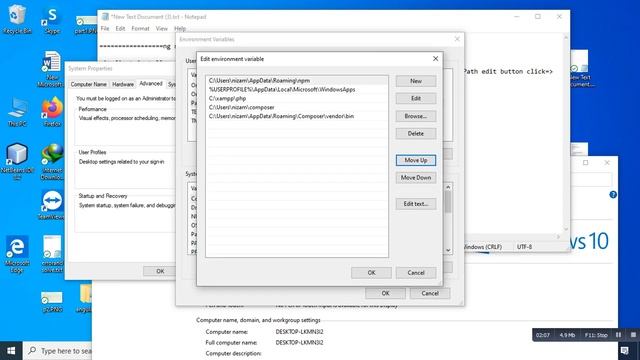Move the selected path down

coord(416,178)
